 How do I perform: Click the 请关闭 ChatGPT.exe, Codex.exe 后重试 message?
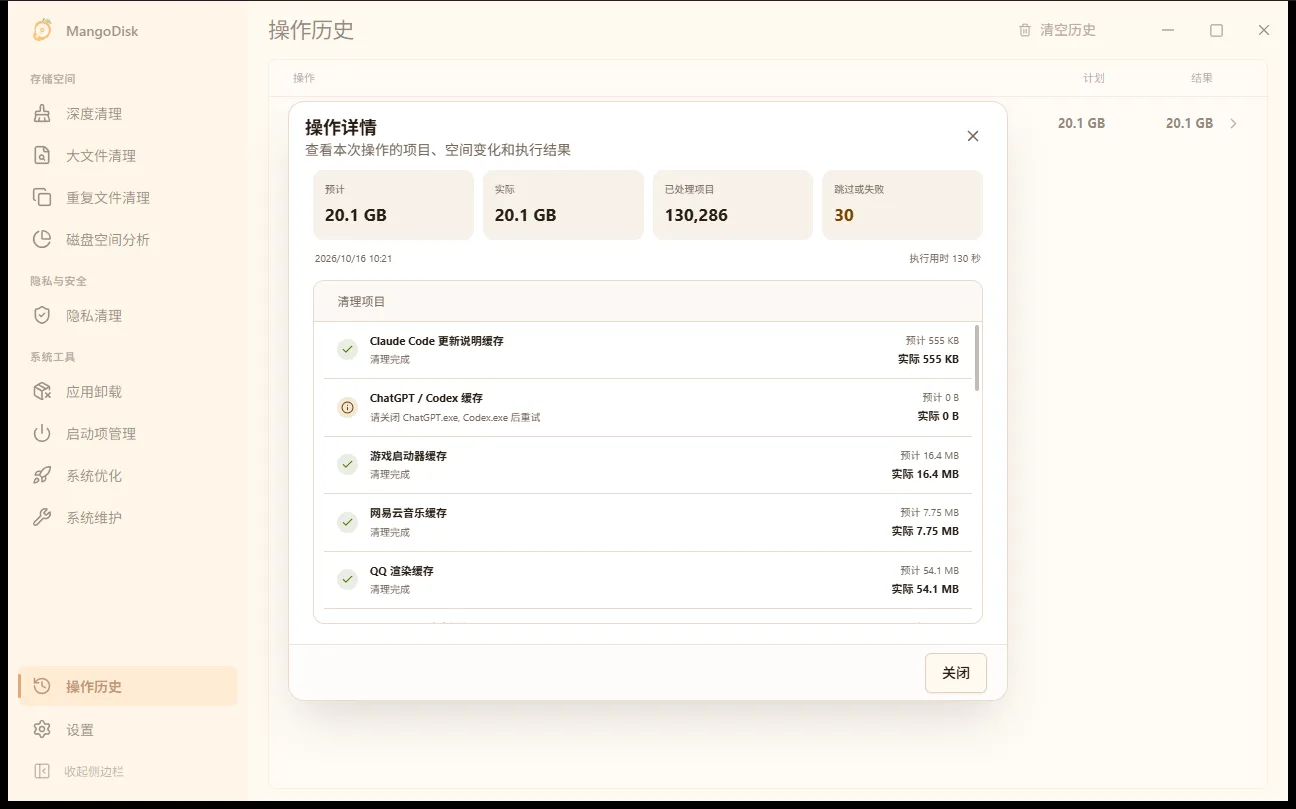click(455, 417)
